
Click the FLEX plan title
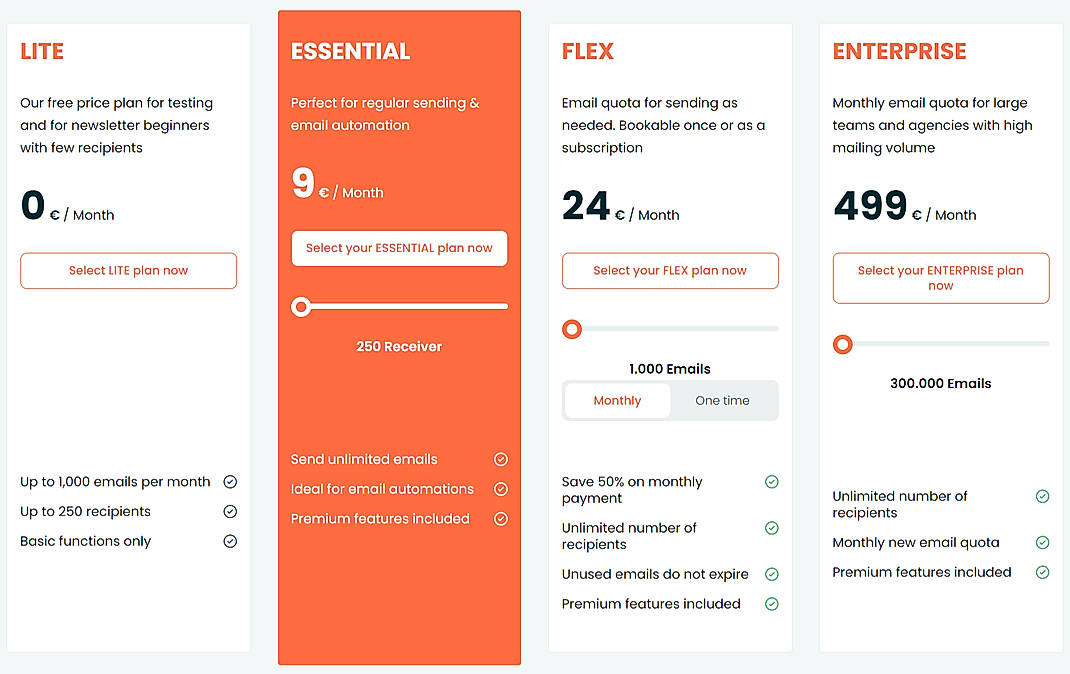588,51
